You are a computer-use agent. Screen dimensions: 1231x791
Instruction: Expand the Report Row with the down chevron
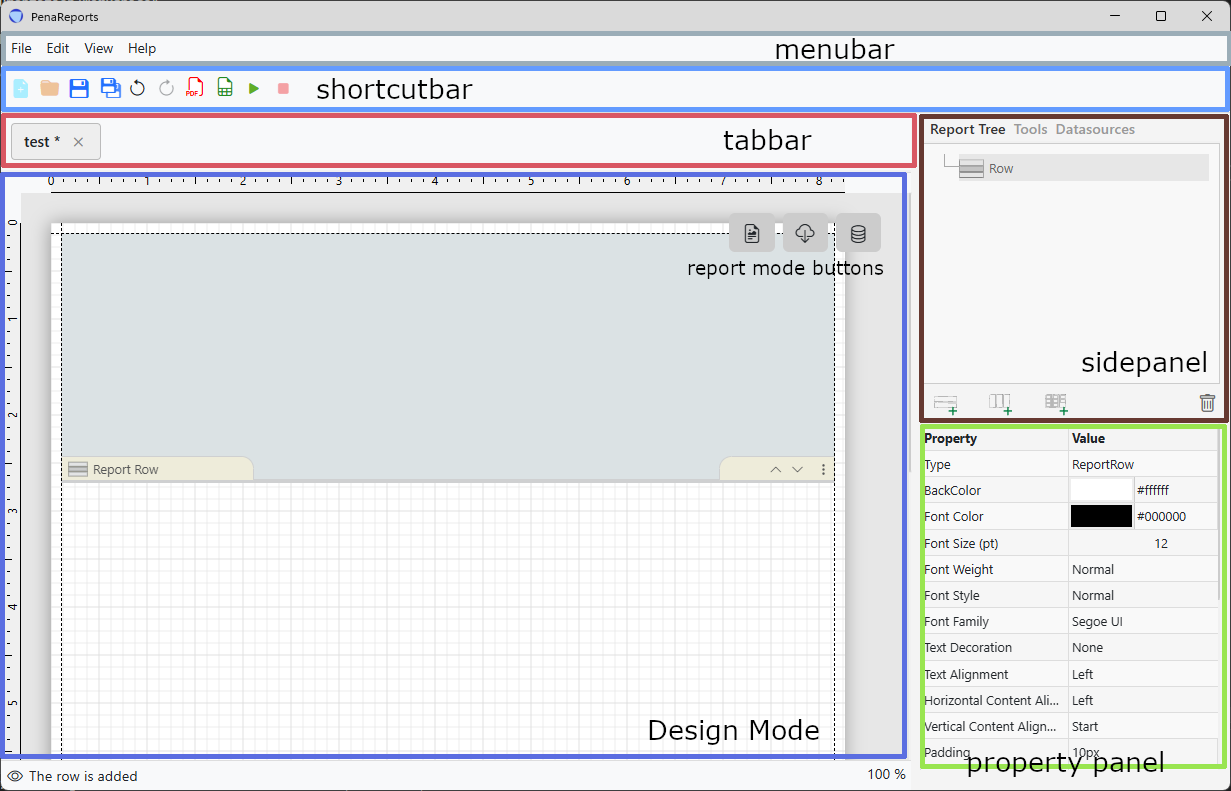pyautogui.click(x=797, y=469)
